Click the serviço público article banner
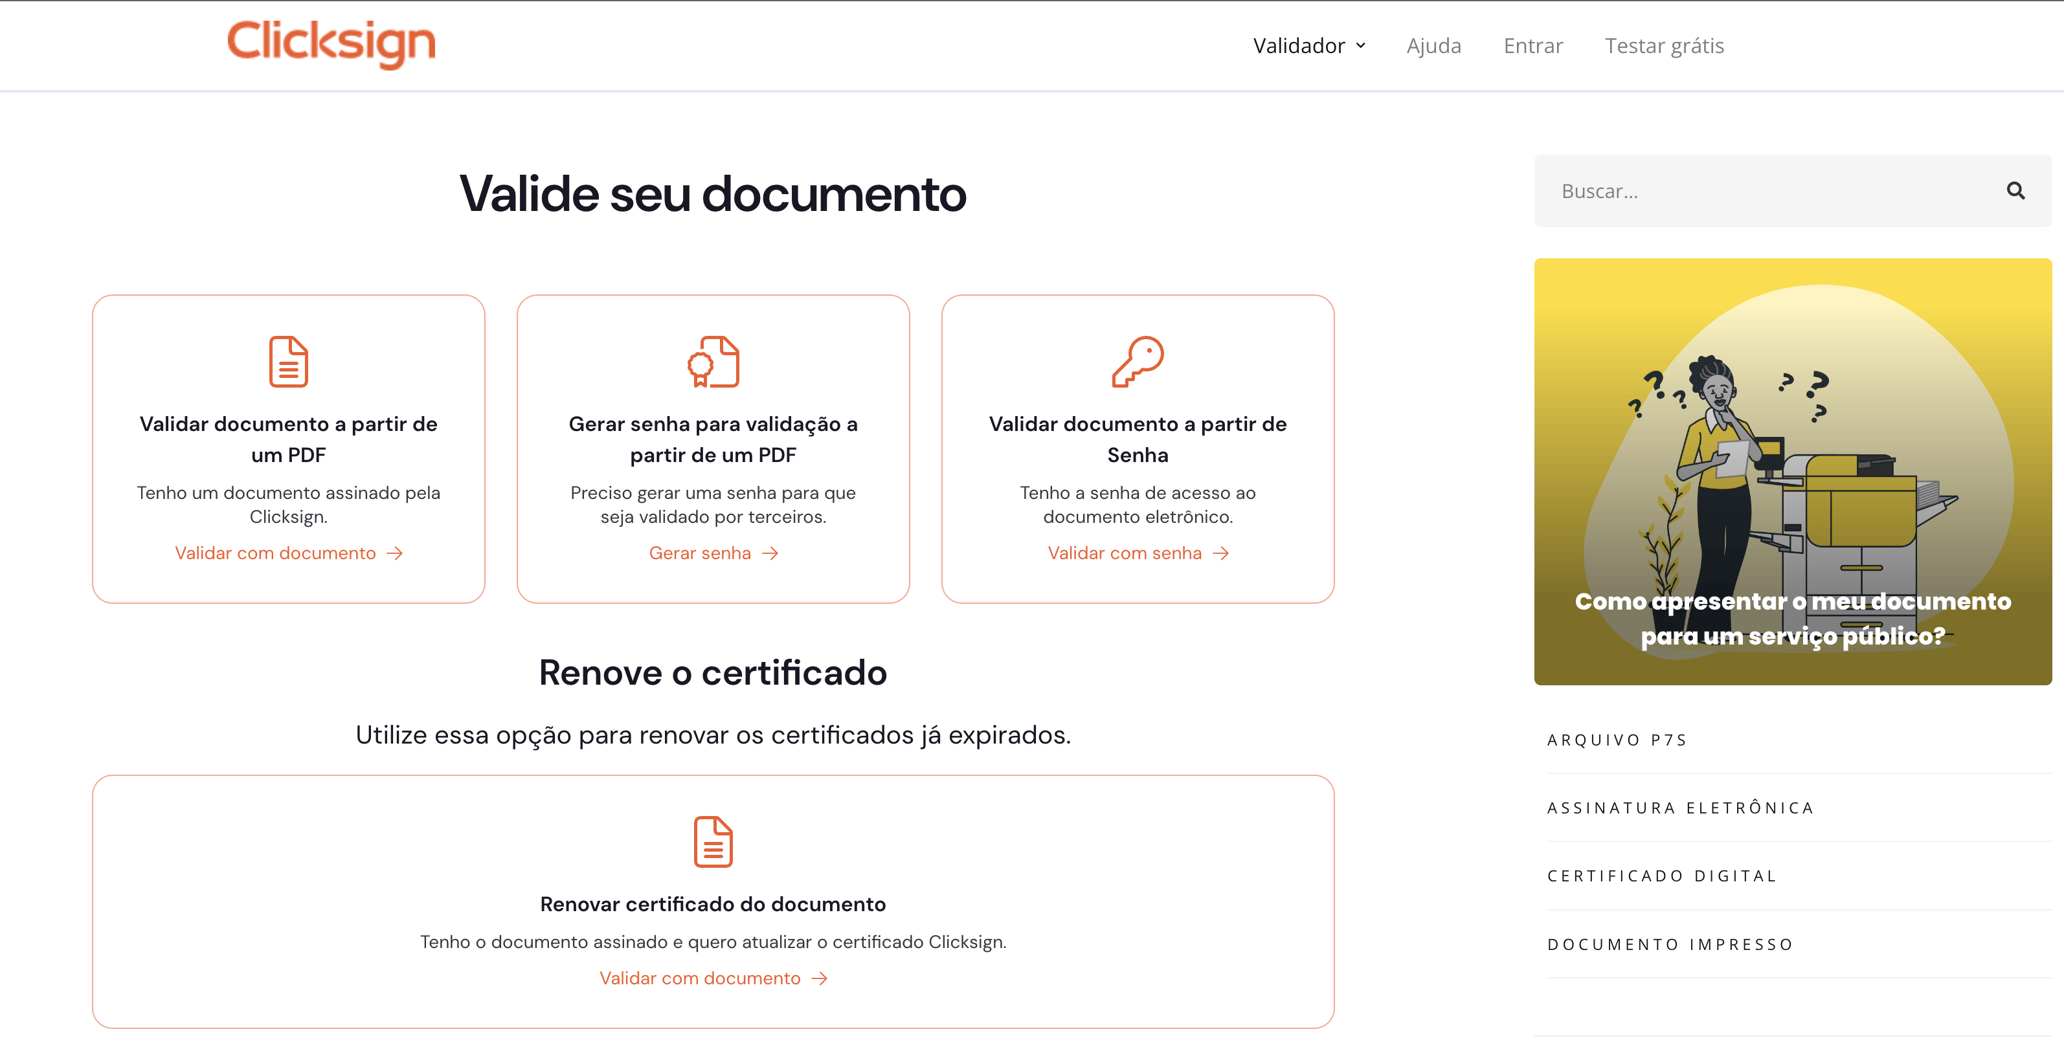This screenshot has height=1038, width=2064. [x=1792, y=470]
